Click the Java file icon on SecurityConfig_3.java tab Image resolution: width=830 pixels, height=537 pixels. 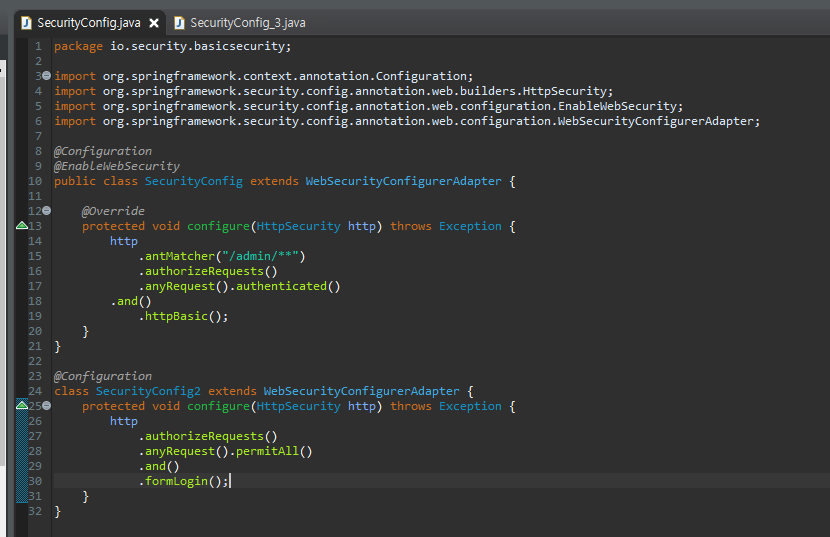(x=179, y=23)
